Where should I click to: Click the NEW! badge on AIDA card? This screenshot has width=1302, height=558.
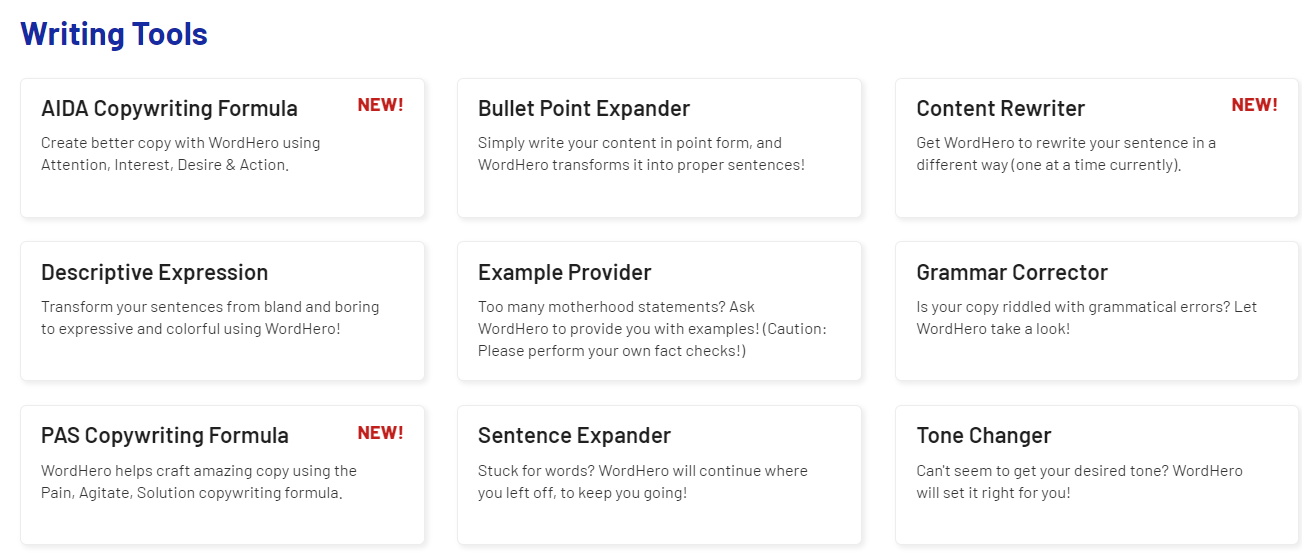pos(380,105)
